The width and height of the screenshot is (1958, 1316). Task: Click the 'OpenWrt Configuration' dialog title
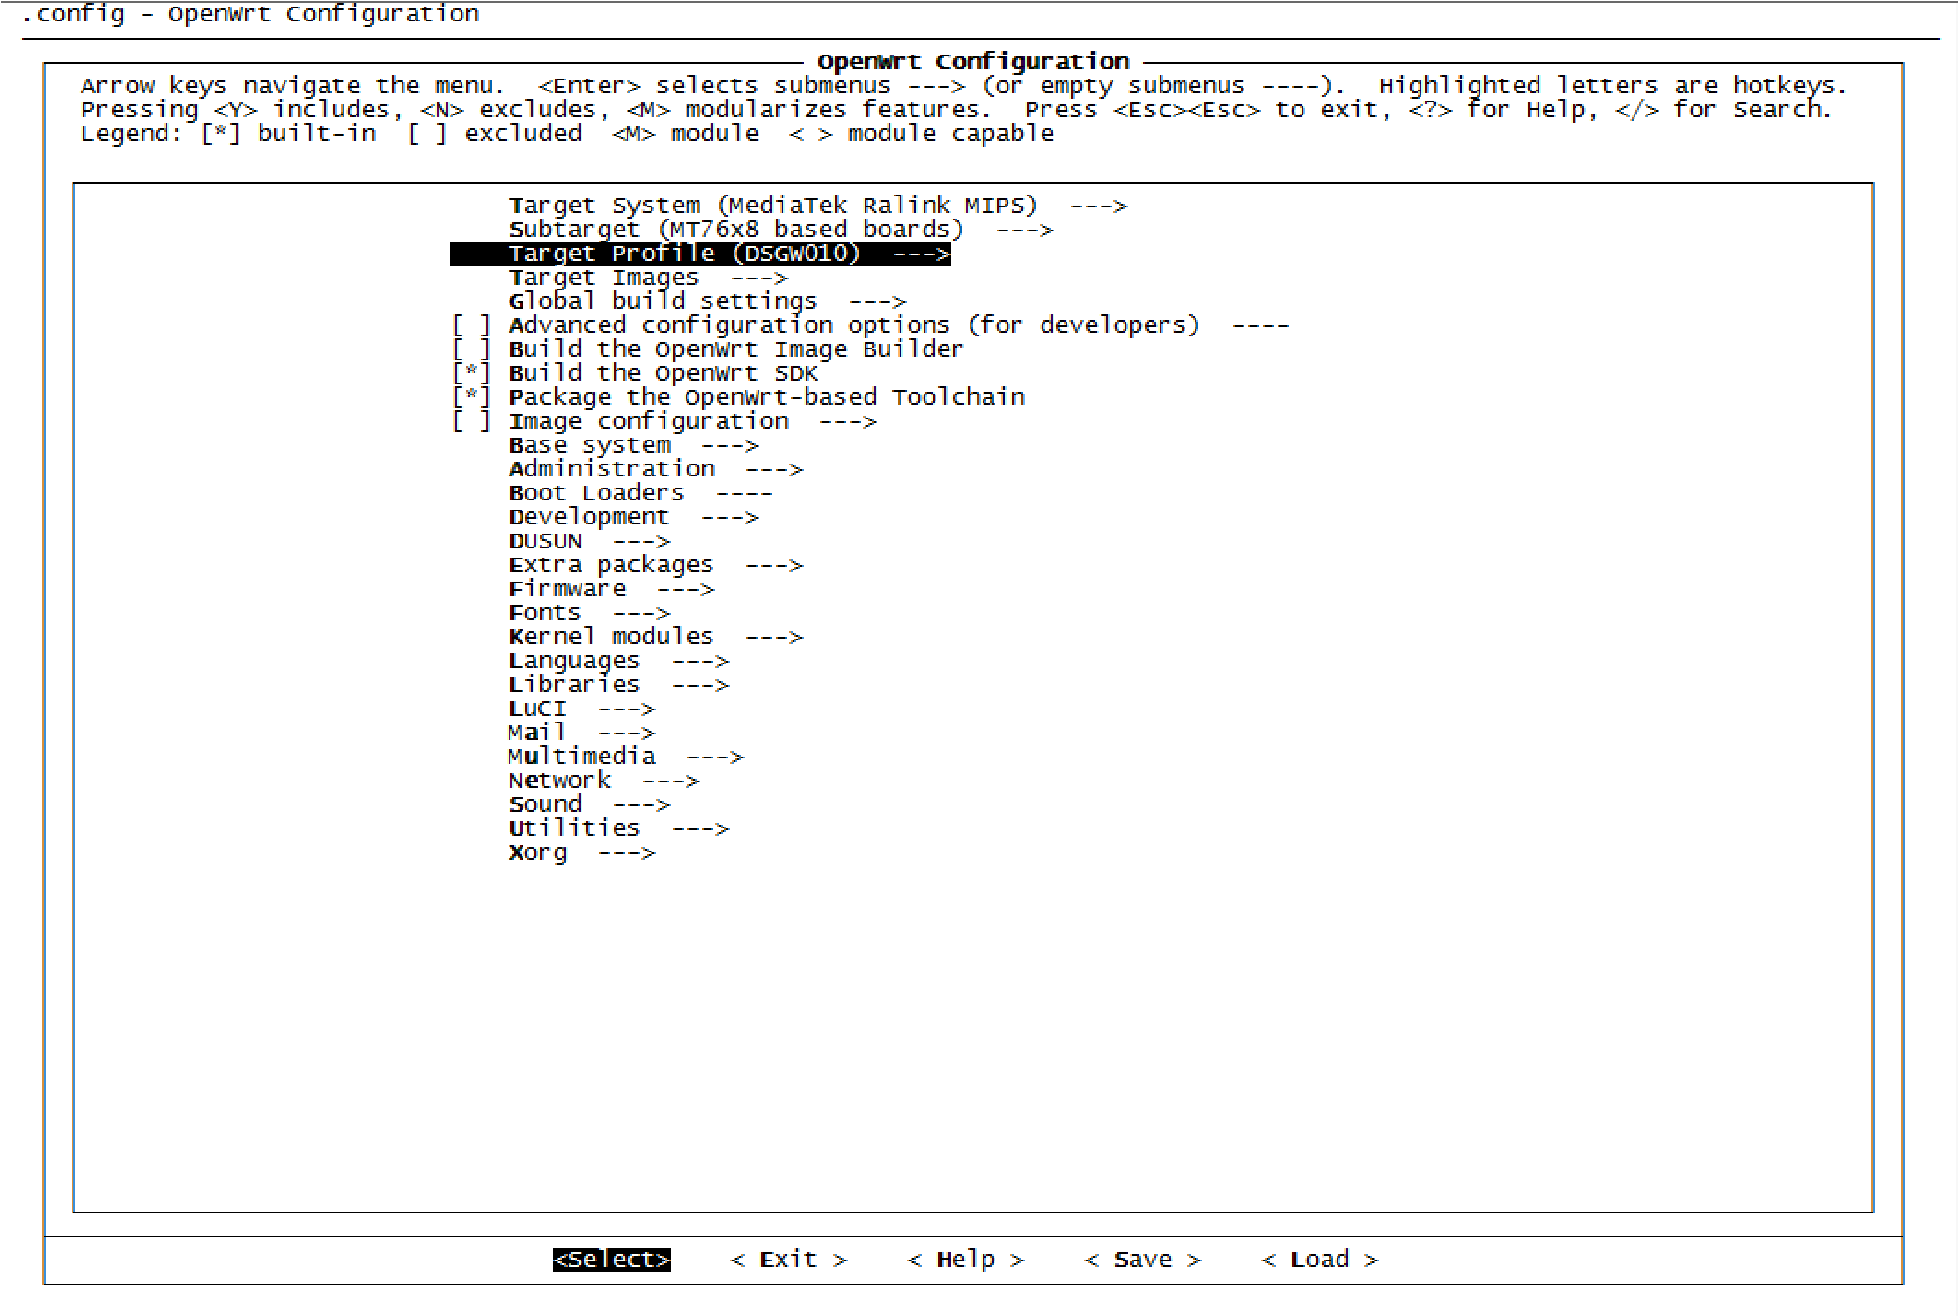pyautogui.click(x=973, y=62)
